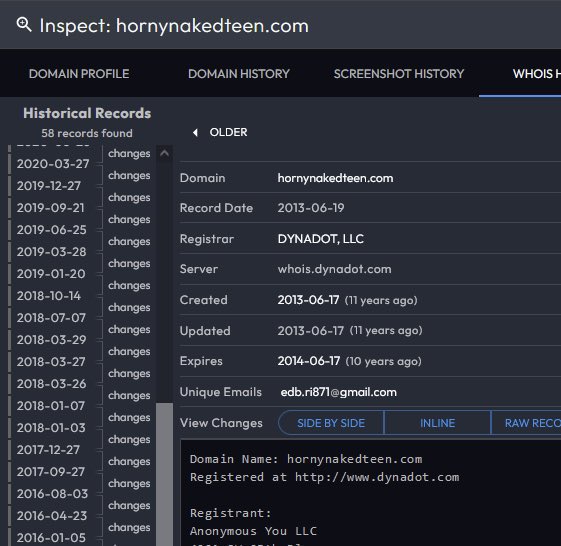The height and width of the screenshot is (546, 561).
Task: Open changes between 2018-07-07 and 2018-03-29
Action: click(x=129, y=329)
